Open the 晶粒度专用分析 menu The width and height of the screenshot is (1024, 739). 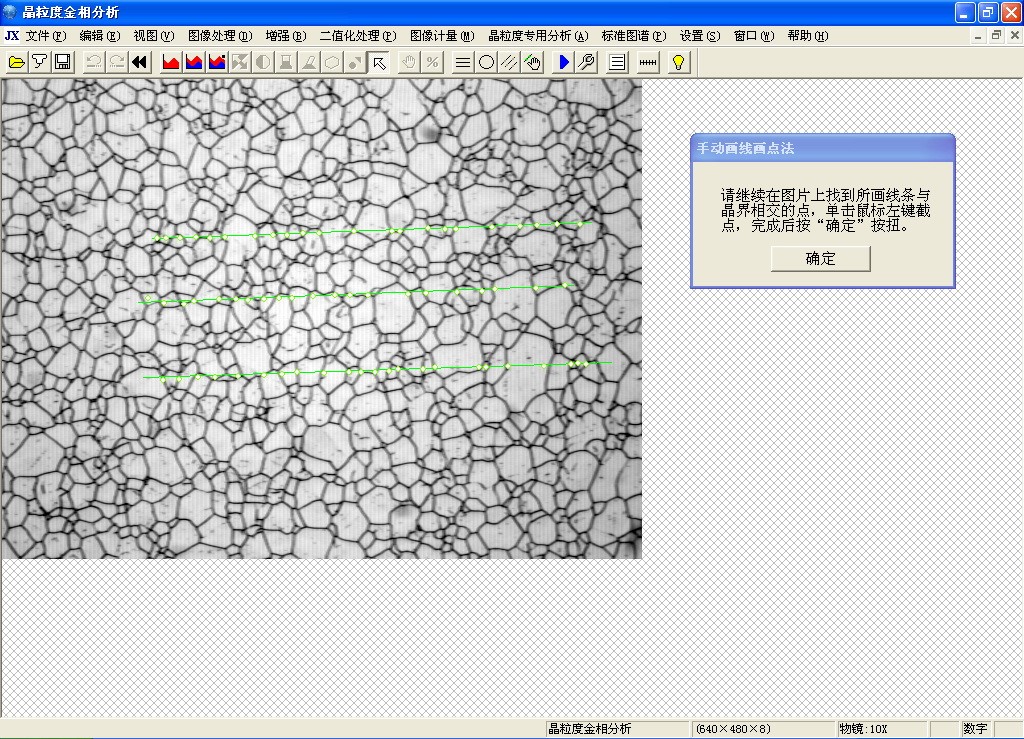(538, 36)
